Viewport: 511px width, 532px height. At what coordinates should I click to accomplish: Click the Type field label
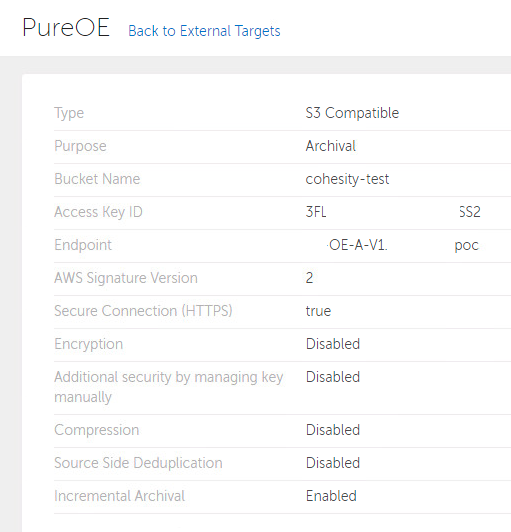69,113
